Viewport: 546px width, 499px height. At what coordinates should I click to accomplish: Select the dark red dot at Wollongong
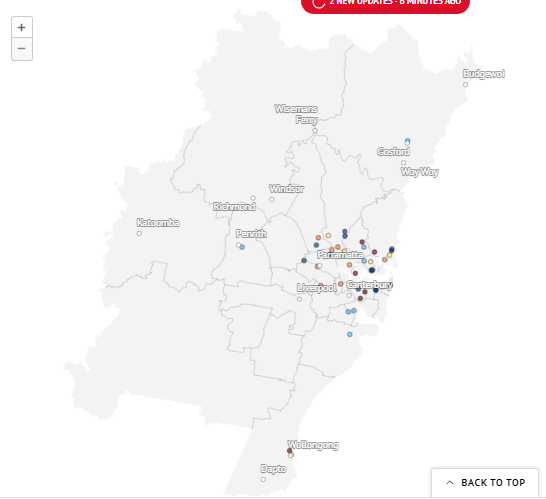289,451
